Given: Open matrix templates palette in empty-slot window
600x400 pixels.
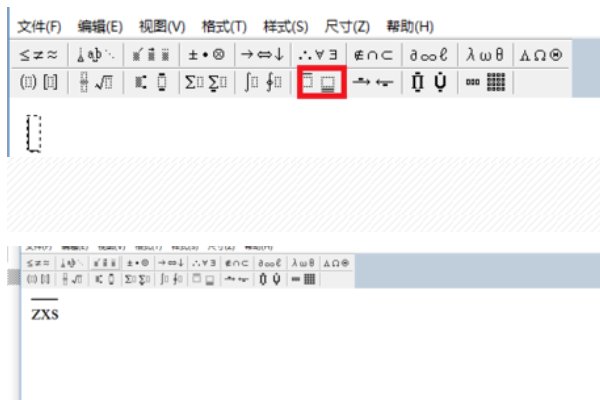Looking at the screenshot, I should pyautogui.click(x=485, y=82).
